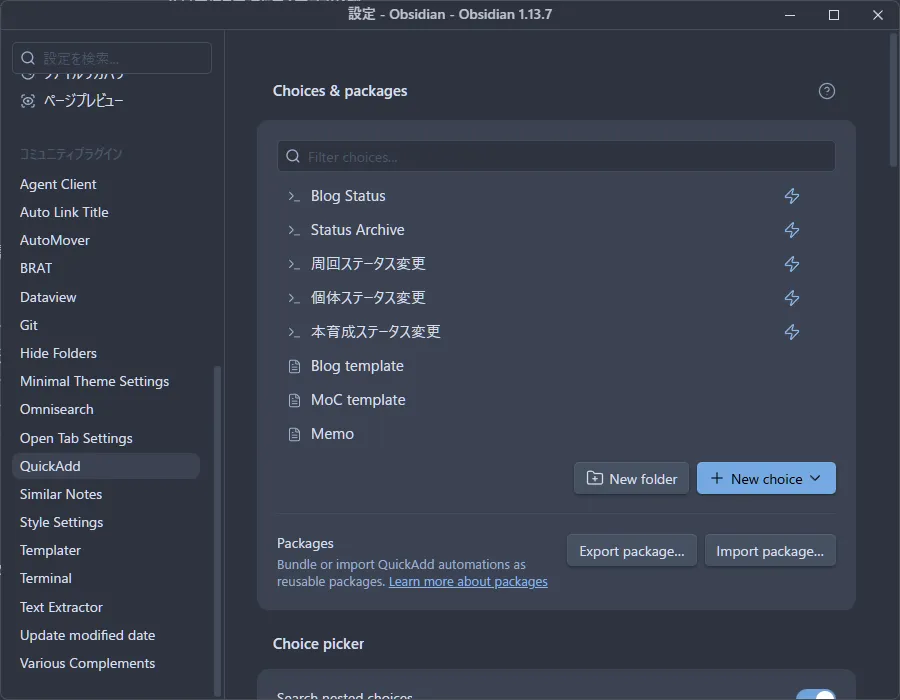Open Agent Client plugin settings

coord(58,184)
